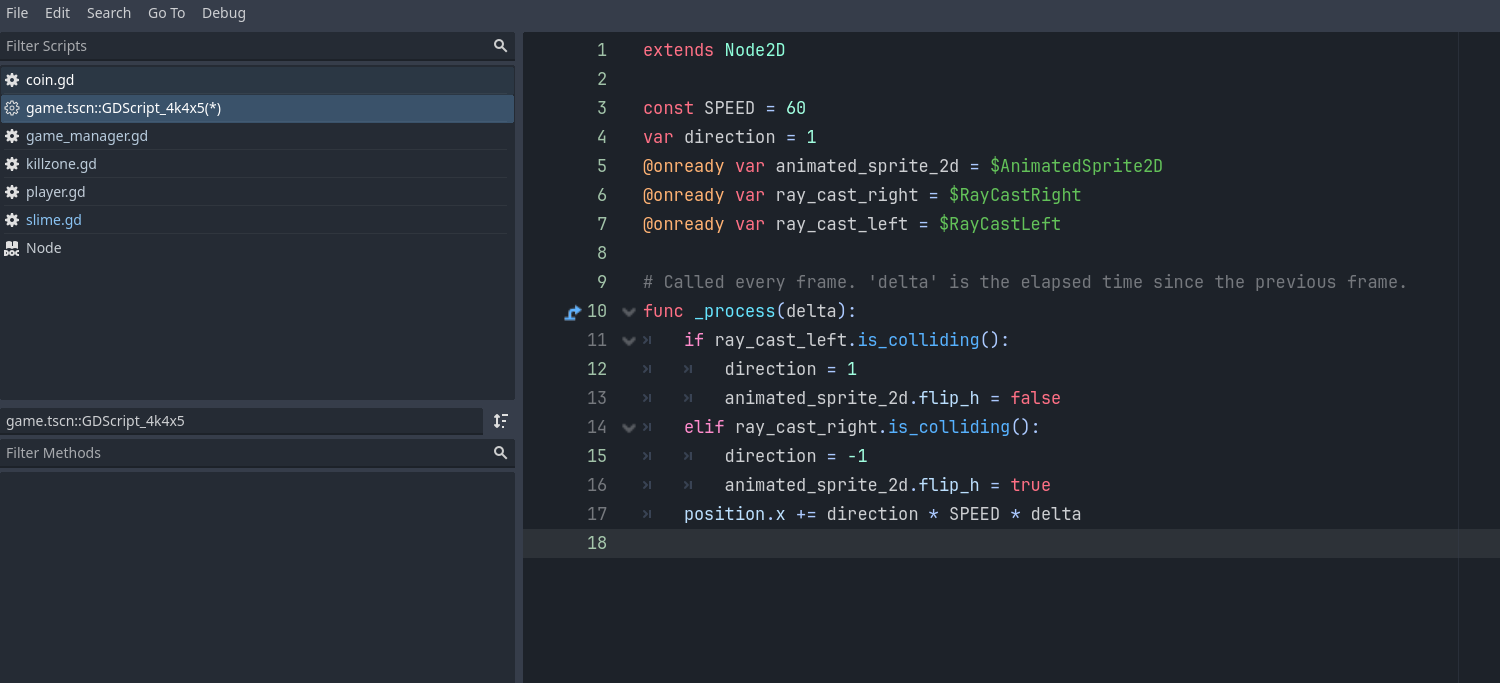The height and width of the screenshot is (683, 1500).
Task: Click the gear icon beside game.tscn::GDScript_4k4x5(*)
Action: point(12,108)
